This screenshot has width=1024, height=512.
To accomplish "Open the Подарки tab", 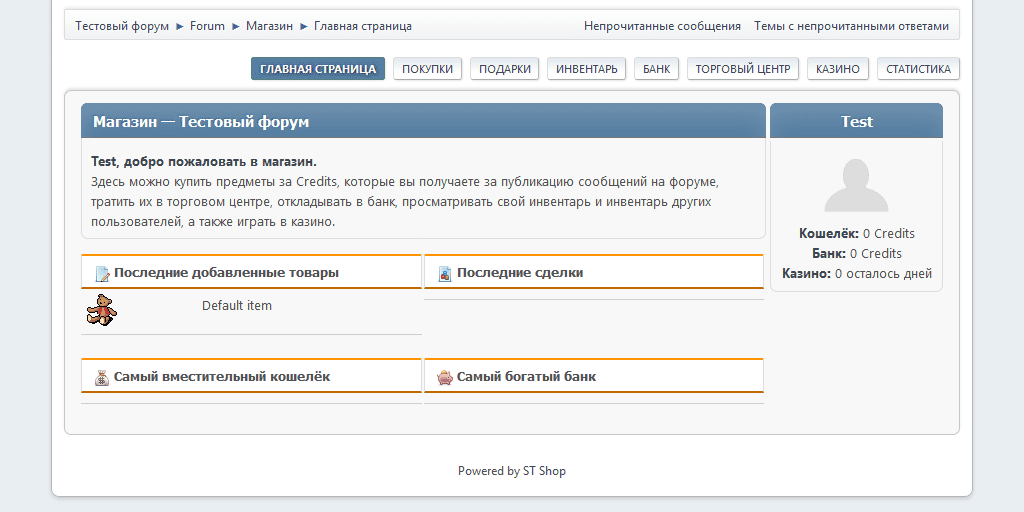I will coord(505,69).
